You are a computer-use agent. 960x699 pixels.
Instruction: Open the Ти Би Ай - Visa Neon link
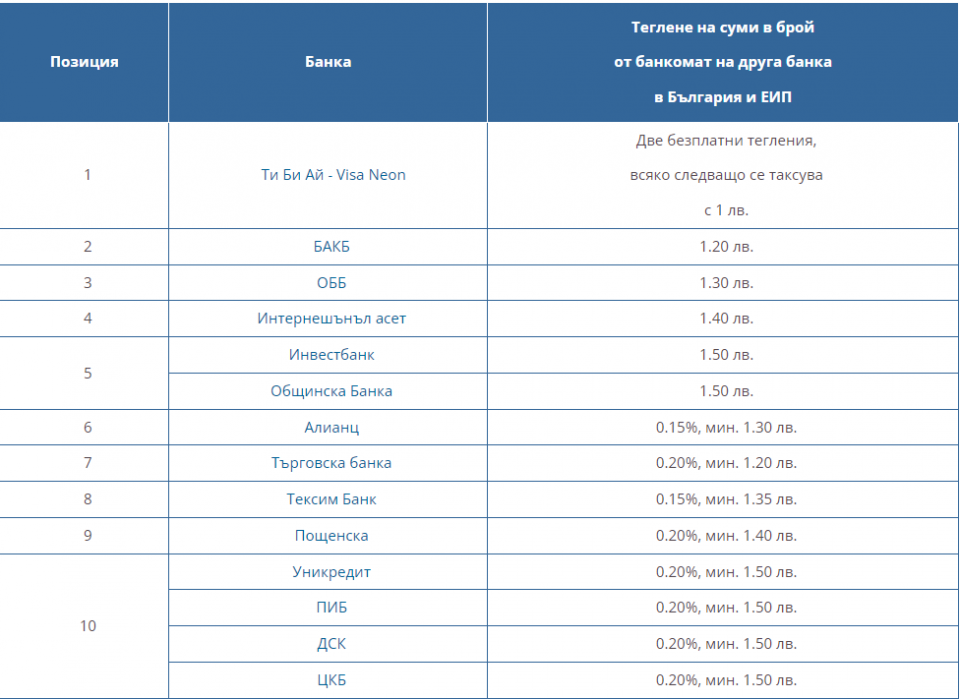point(332,175)
